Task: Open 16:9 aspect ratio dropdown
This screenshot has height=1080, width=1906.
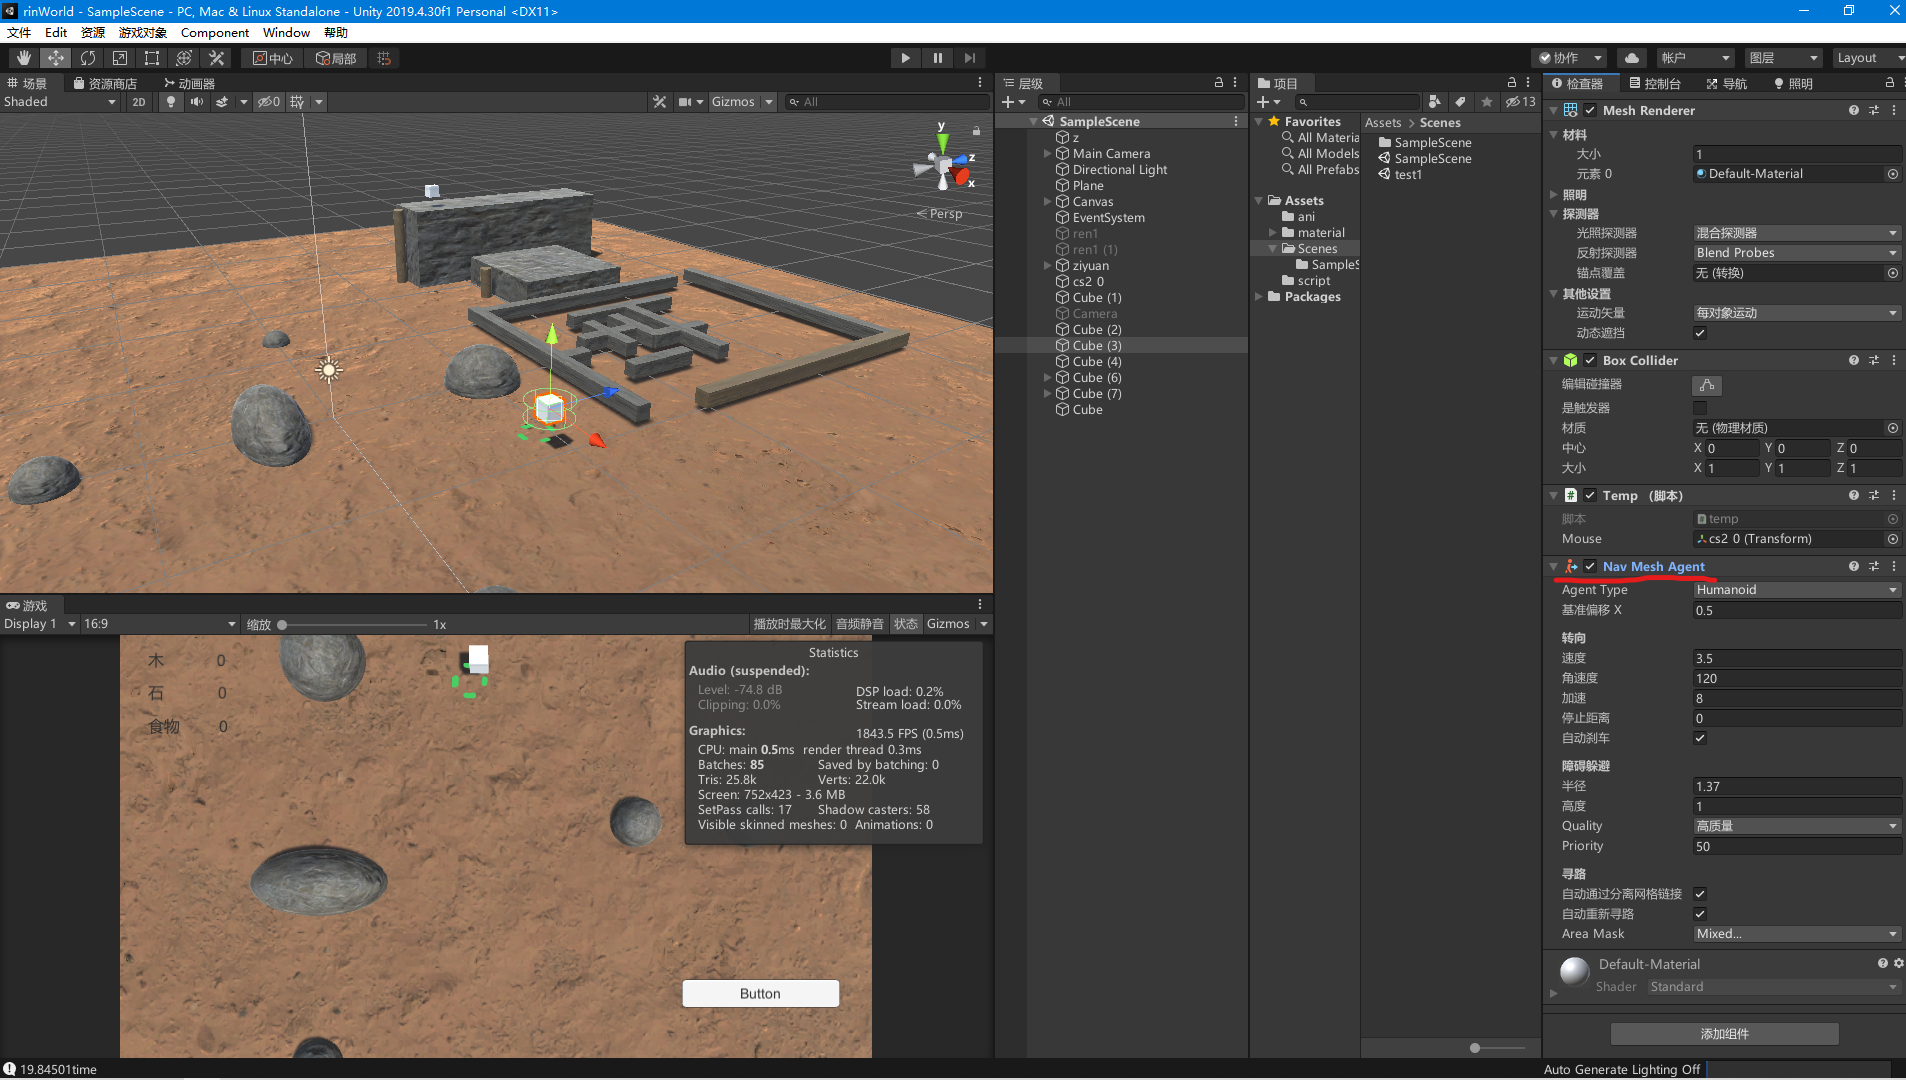Action: tap(159, 624)
